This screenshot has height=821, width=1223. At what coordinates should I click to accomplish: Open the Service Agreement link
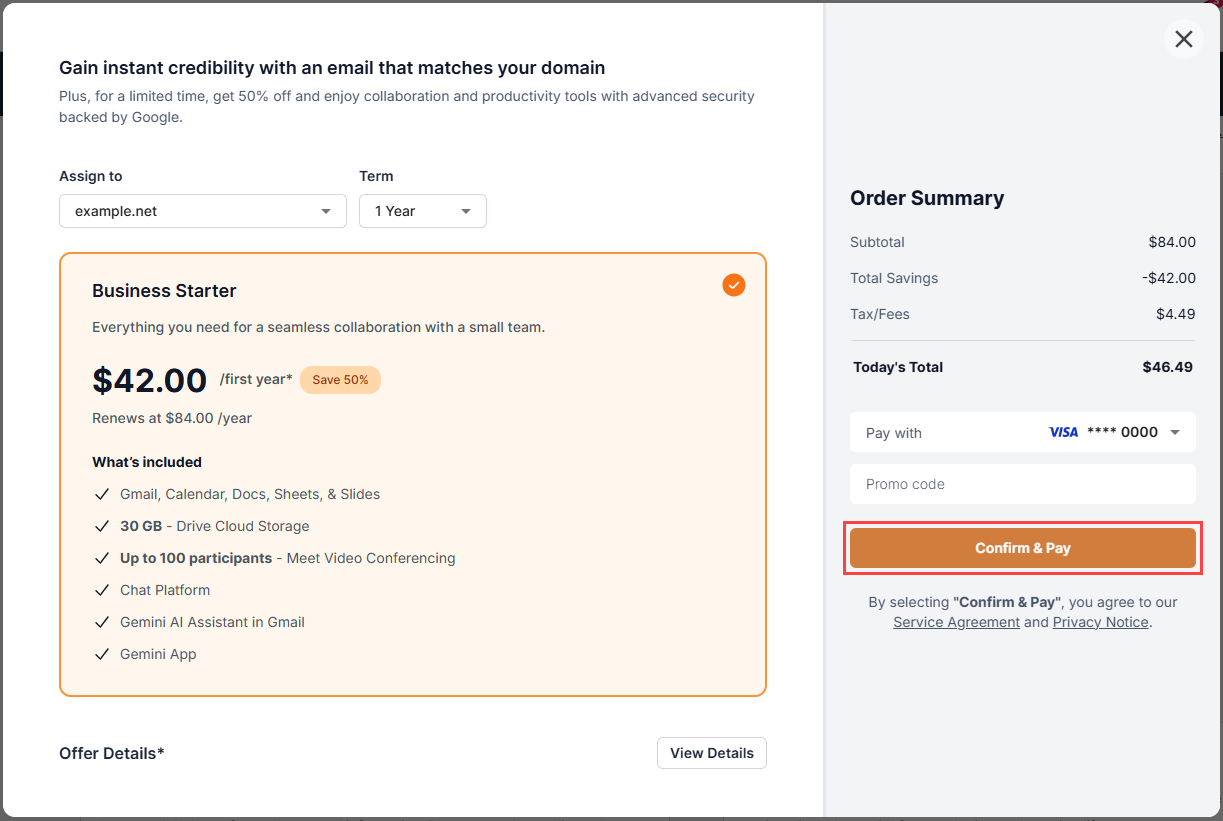956,622
